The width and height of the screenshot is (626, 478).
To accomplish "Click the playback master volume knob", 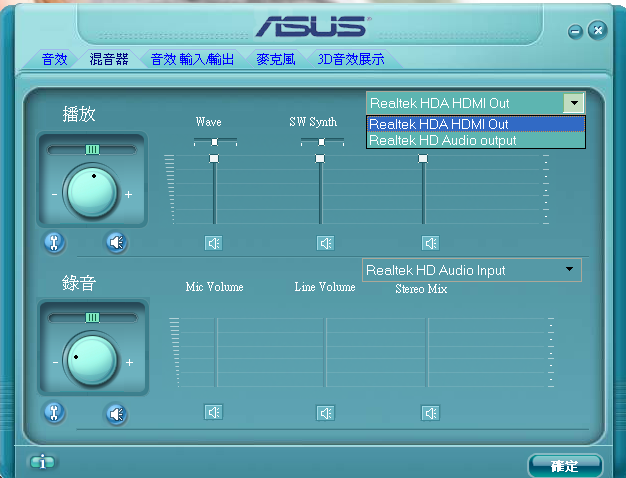I will [92, 193].
